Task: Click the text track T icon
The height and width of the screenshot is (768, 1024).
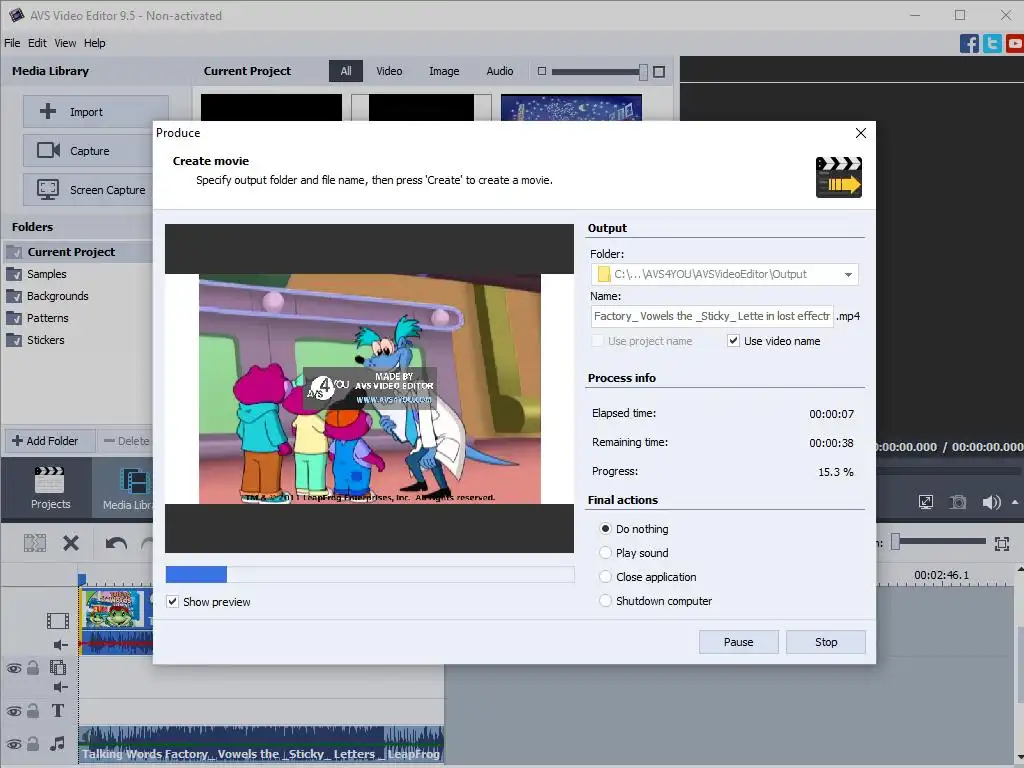Action: (57, 711)
